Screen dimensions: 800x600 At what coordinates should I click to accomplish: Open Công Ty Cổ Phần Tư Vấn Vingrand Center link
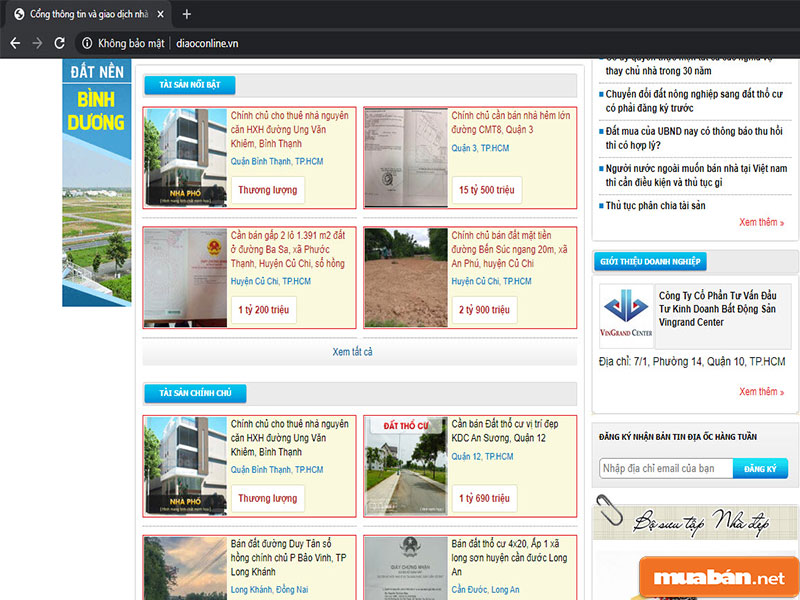pyautogui.click(x=717, y=309)
